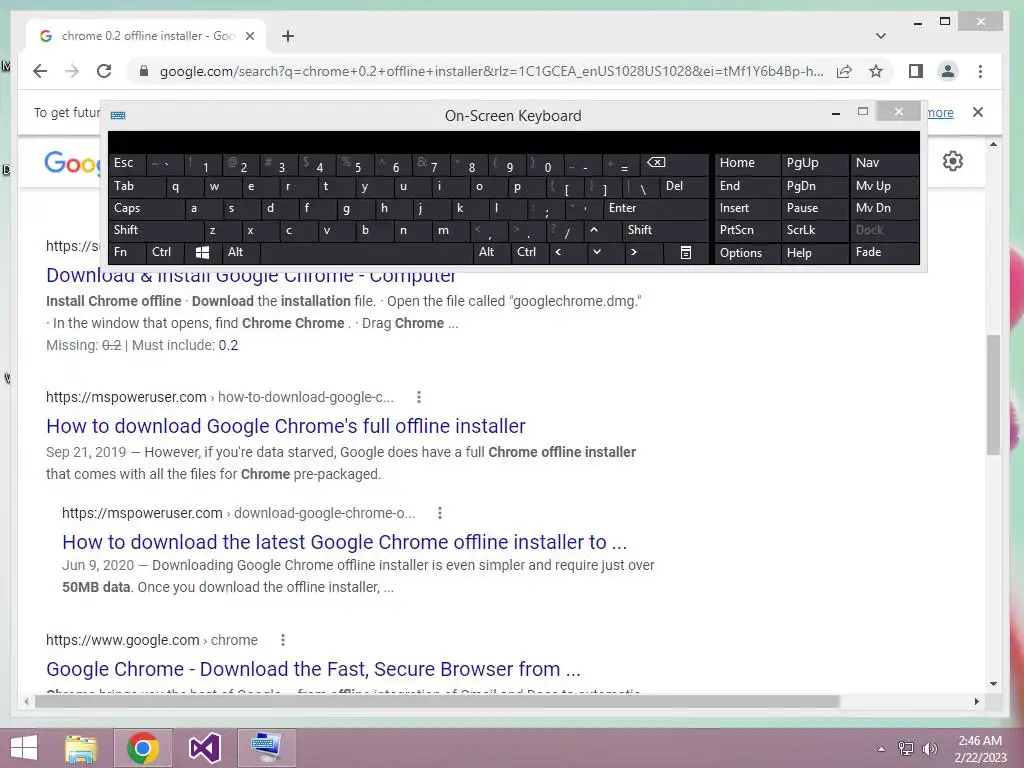Image resolution: width=1024 pixels, height=768 pixels.
Task: Click Must include 0.2 link
Action: 228,345
